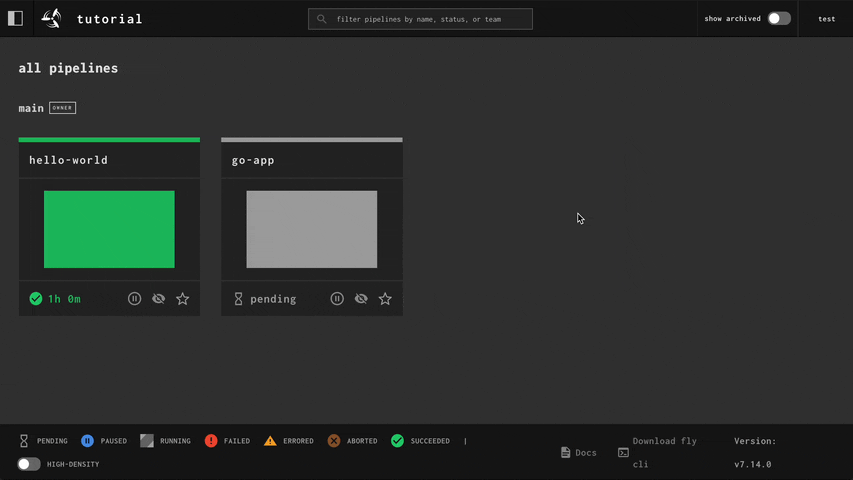This screenshot has height=480, width=853.
Task: Click the grey go-app pipeline preview
Action: coord(312,229)
